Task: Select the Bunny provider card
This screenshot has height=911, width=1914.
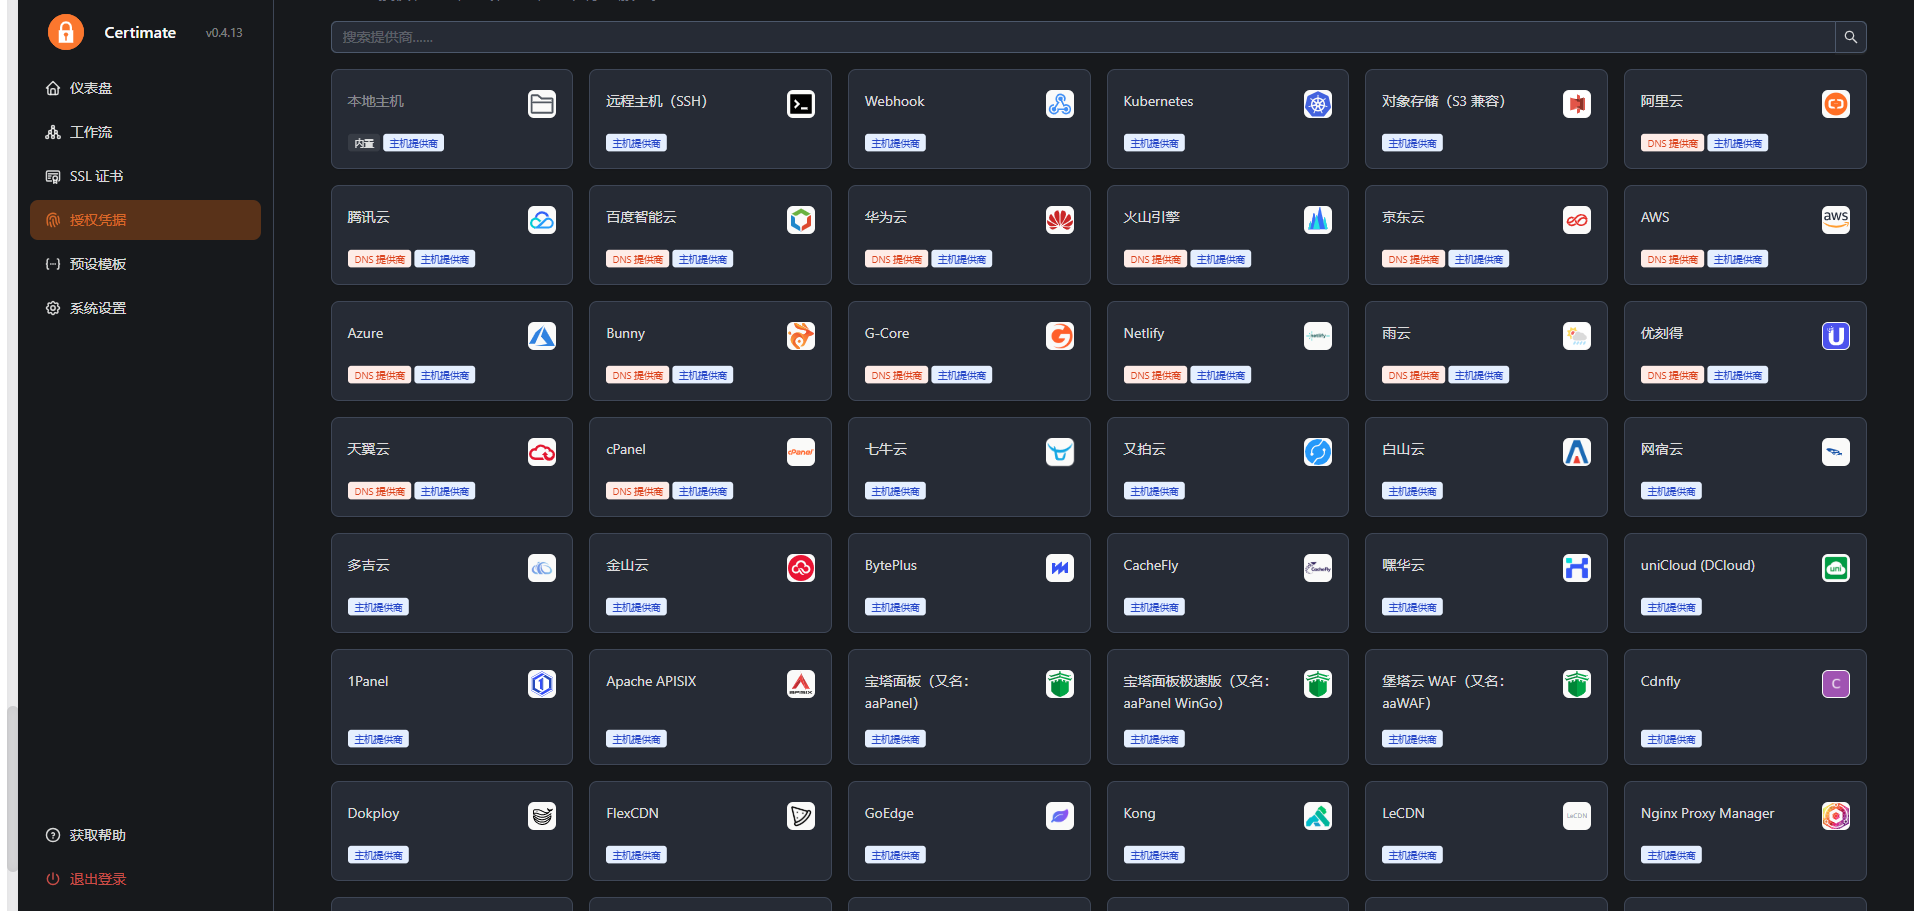Action: (709, 350)
